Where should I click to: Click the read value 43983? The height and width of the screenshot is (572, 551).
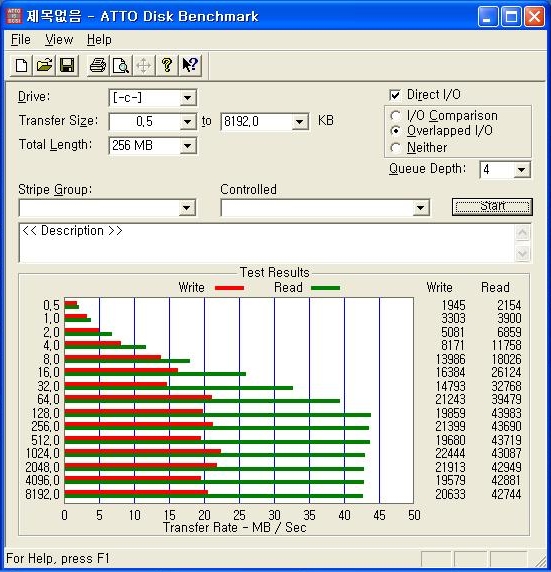coord(506,413)
